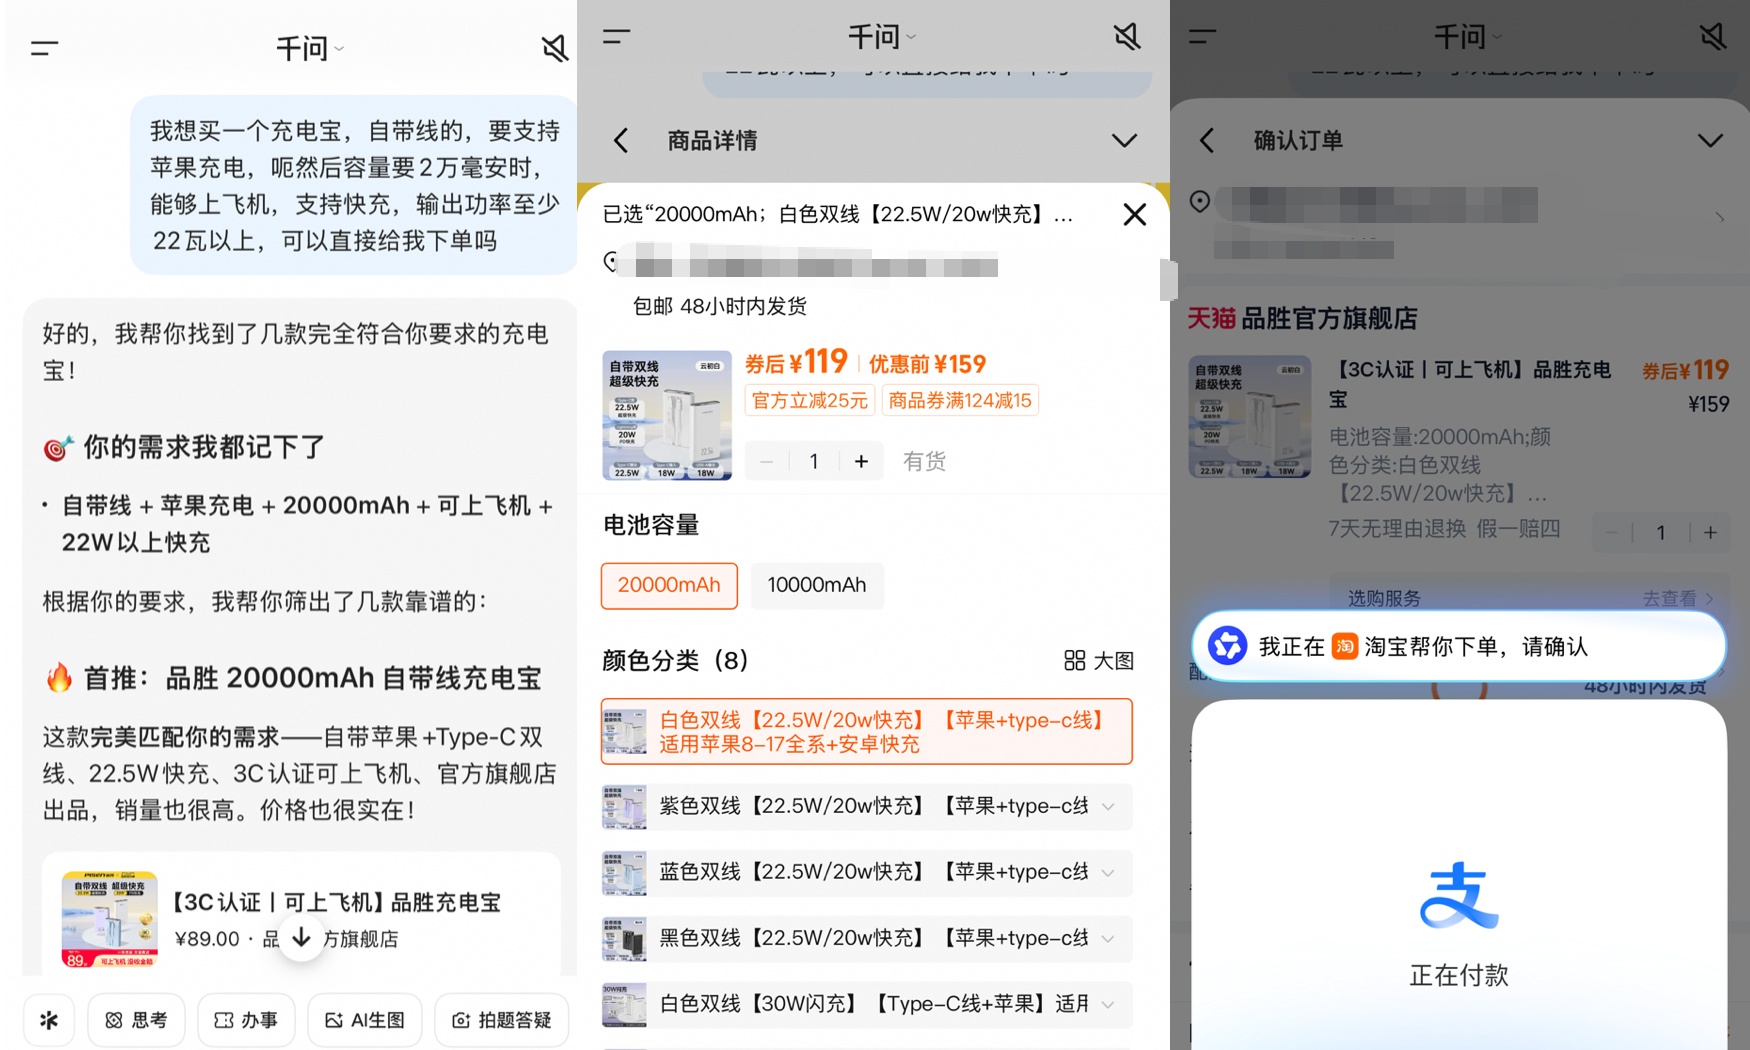1750x1050 pixels.
Task: Enable 思考 mode in the chat bar
Action: tap(136, 1020)
